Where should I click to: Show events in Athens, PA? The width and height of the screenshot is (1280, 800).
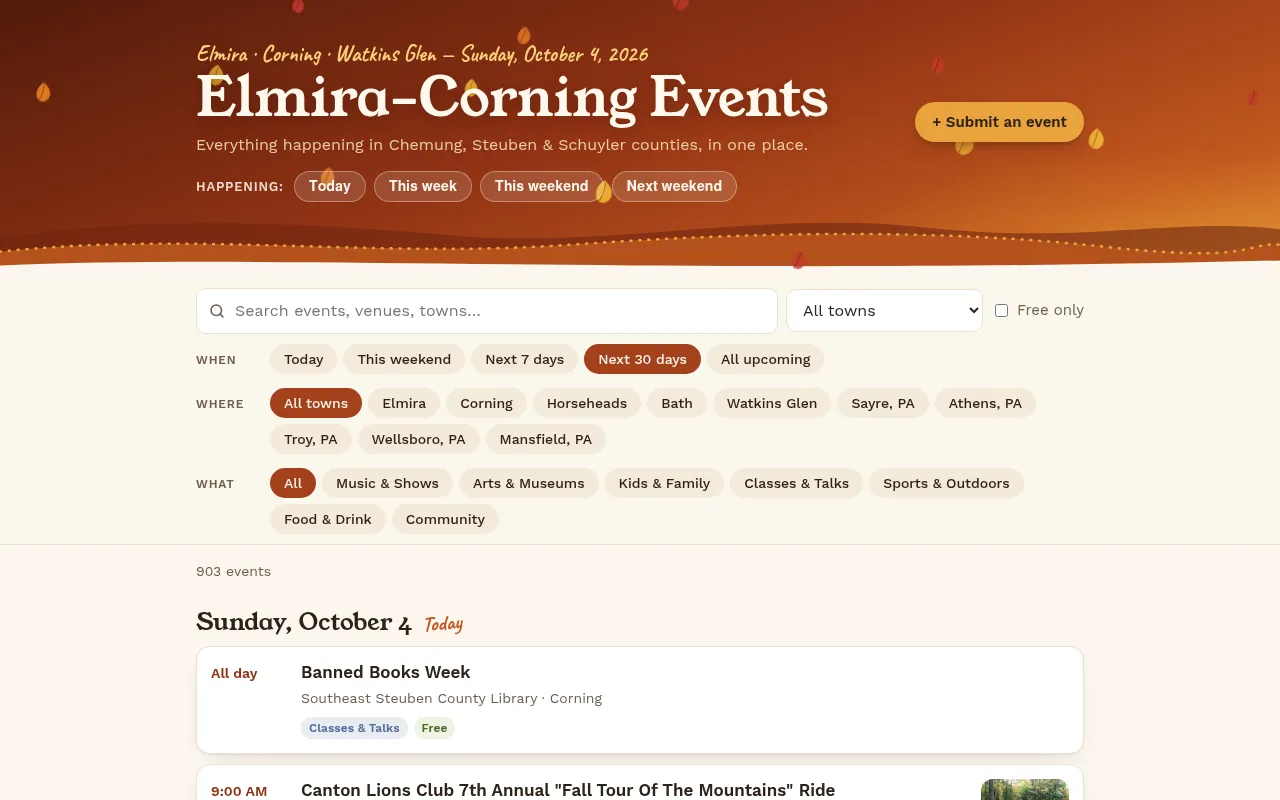985,403
